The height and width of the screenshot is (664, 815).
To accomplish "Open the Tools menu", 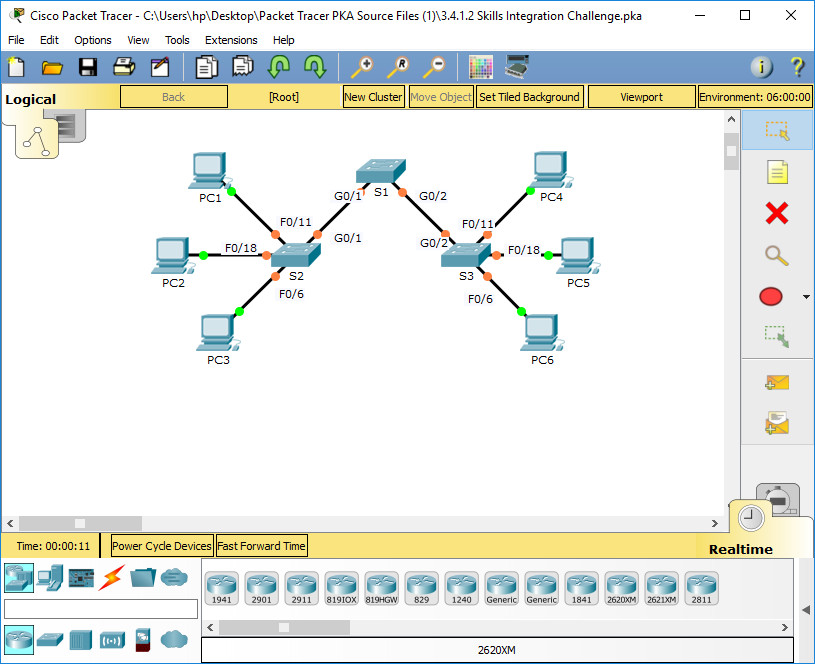I will click(x=177, y=40).
